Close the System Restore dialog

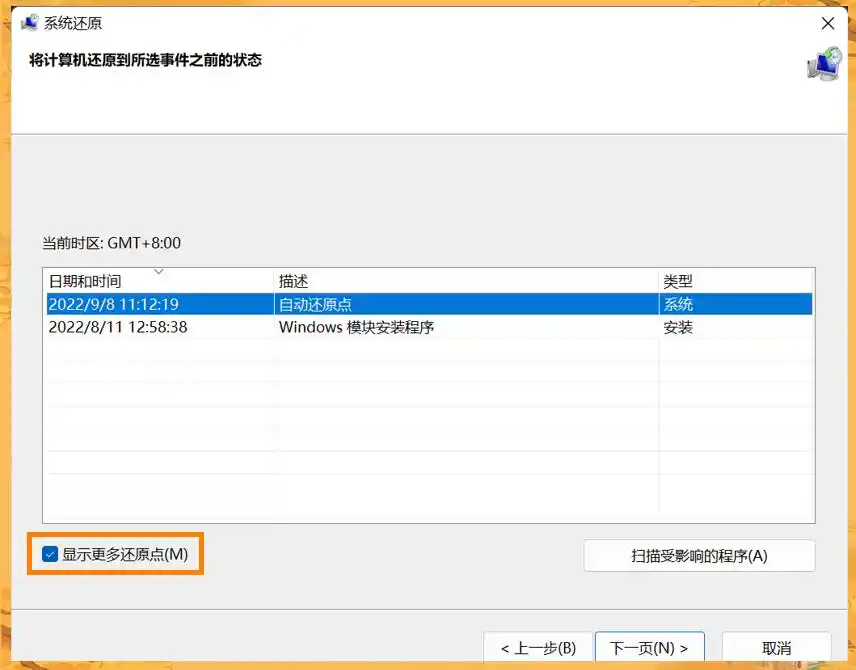[828, 23]
